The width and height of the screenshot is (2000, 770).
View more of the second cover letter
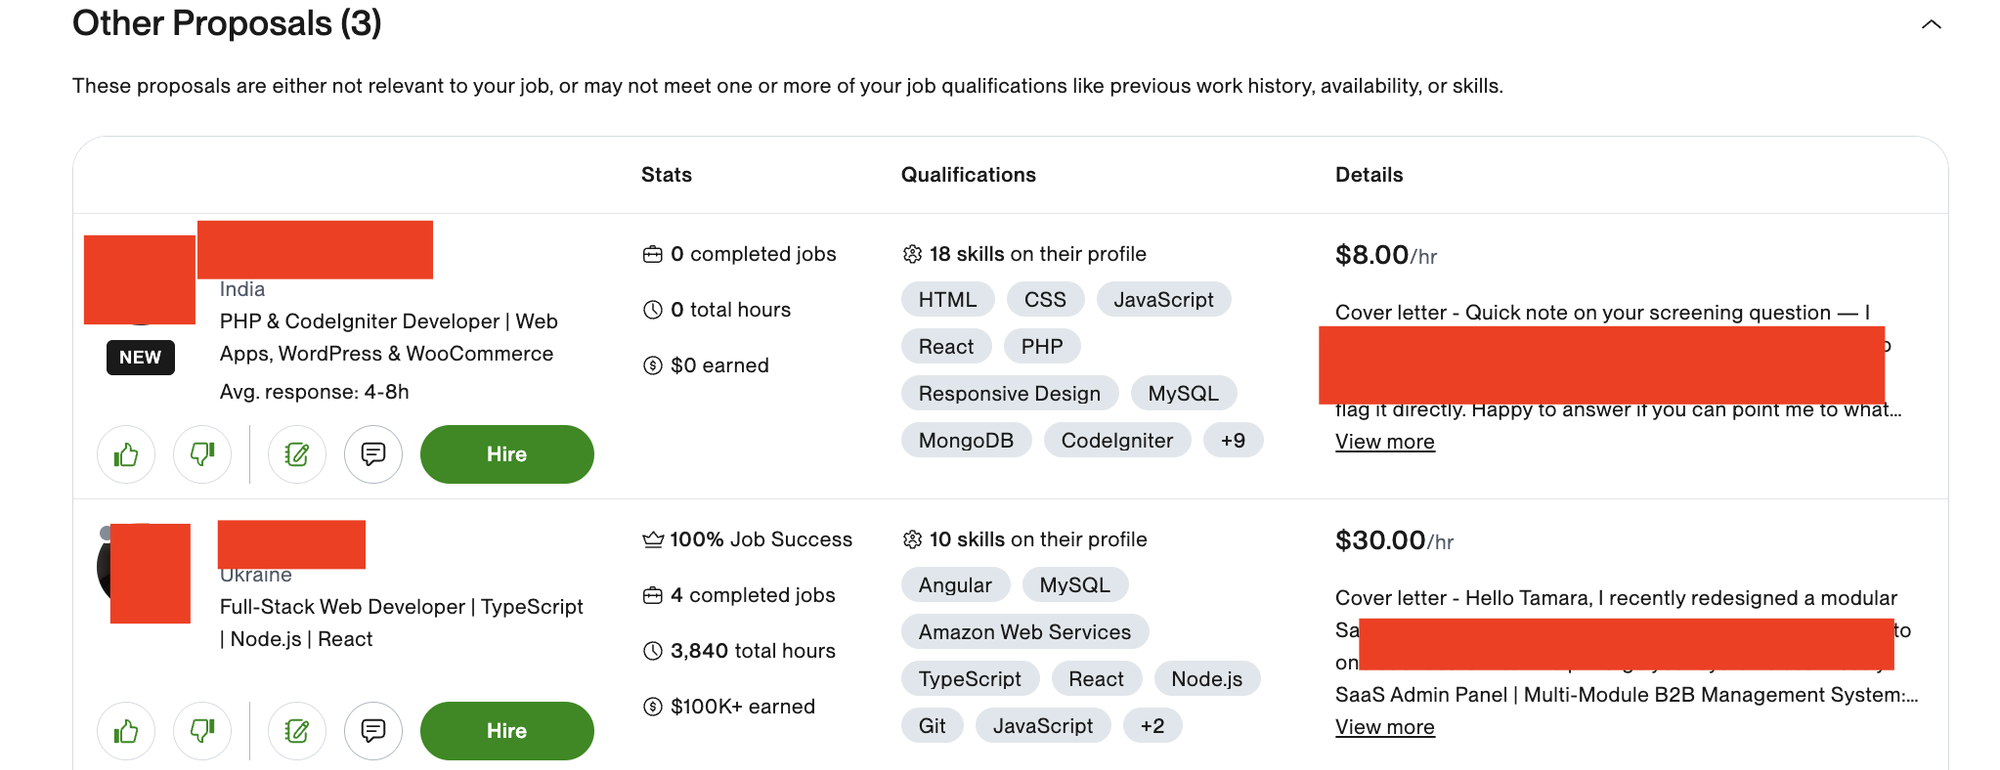click(x=1385, y=727)
